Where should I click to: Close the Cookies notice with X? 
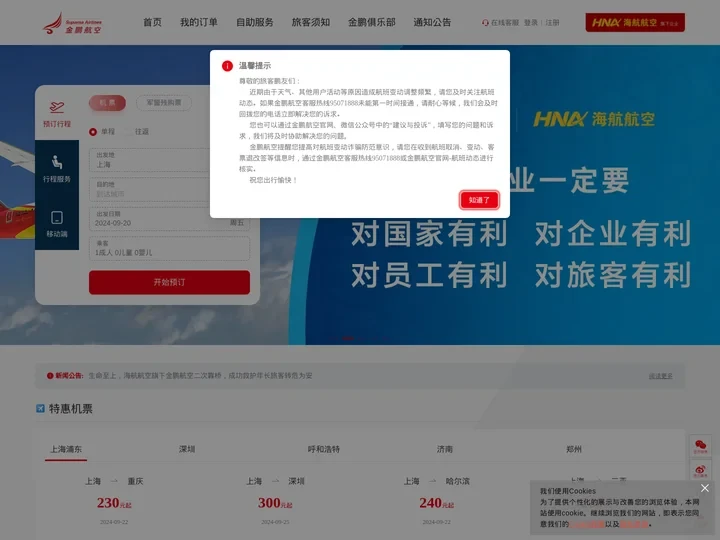tap(704, 488)
